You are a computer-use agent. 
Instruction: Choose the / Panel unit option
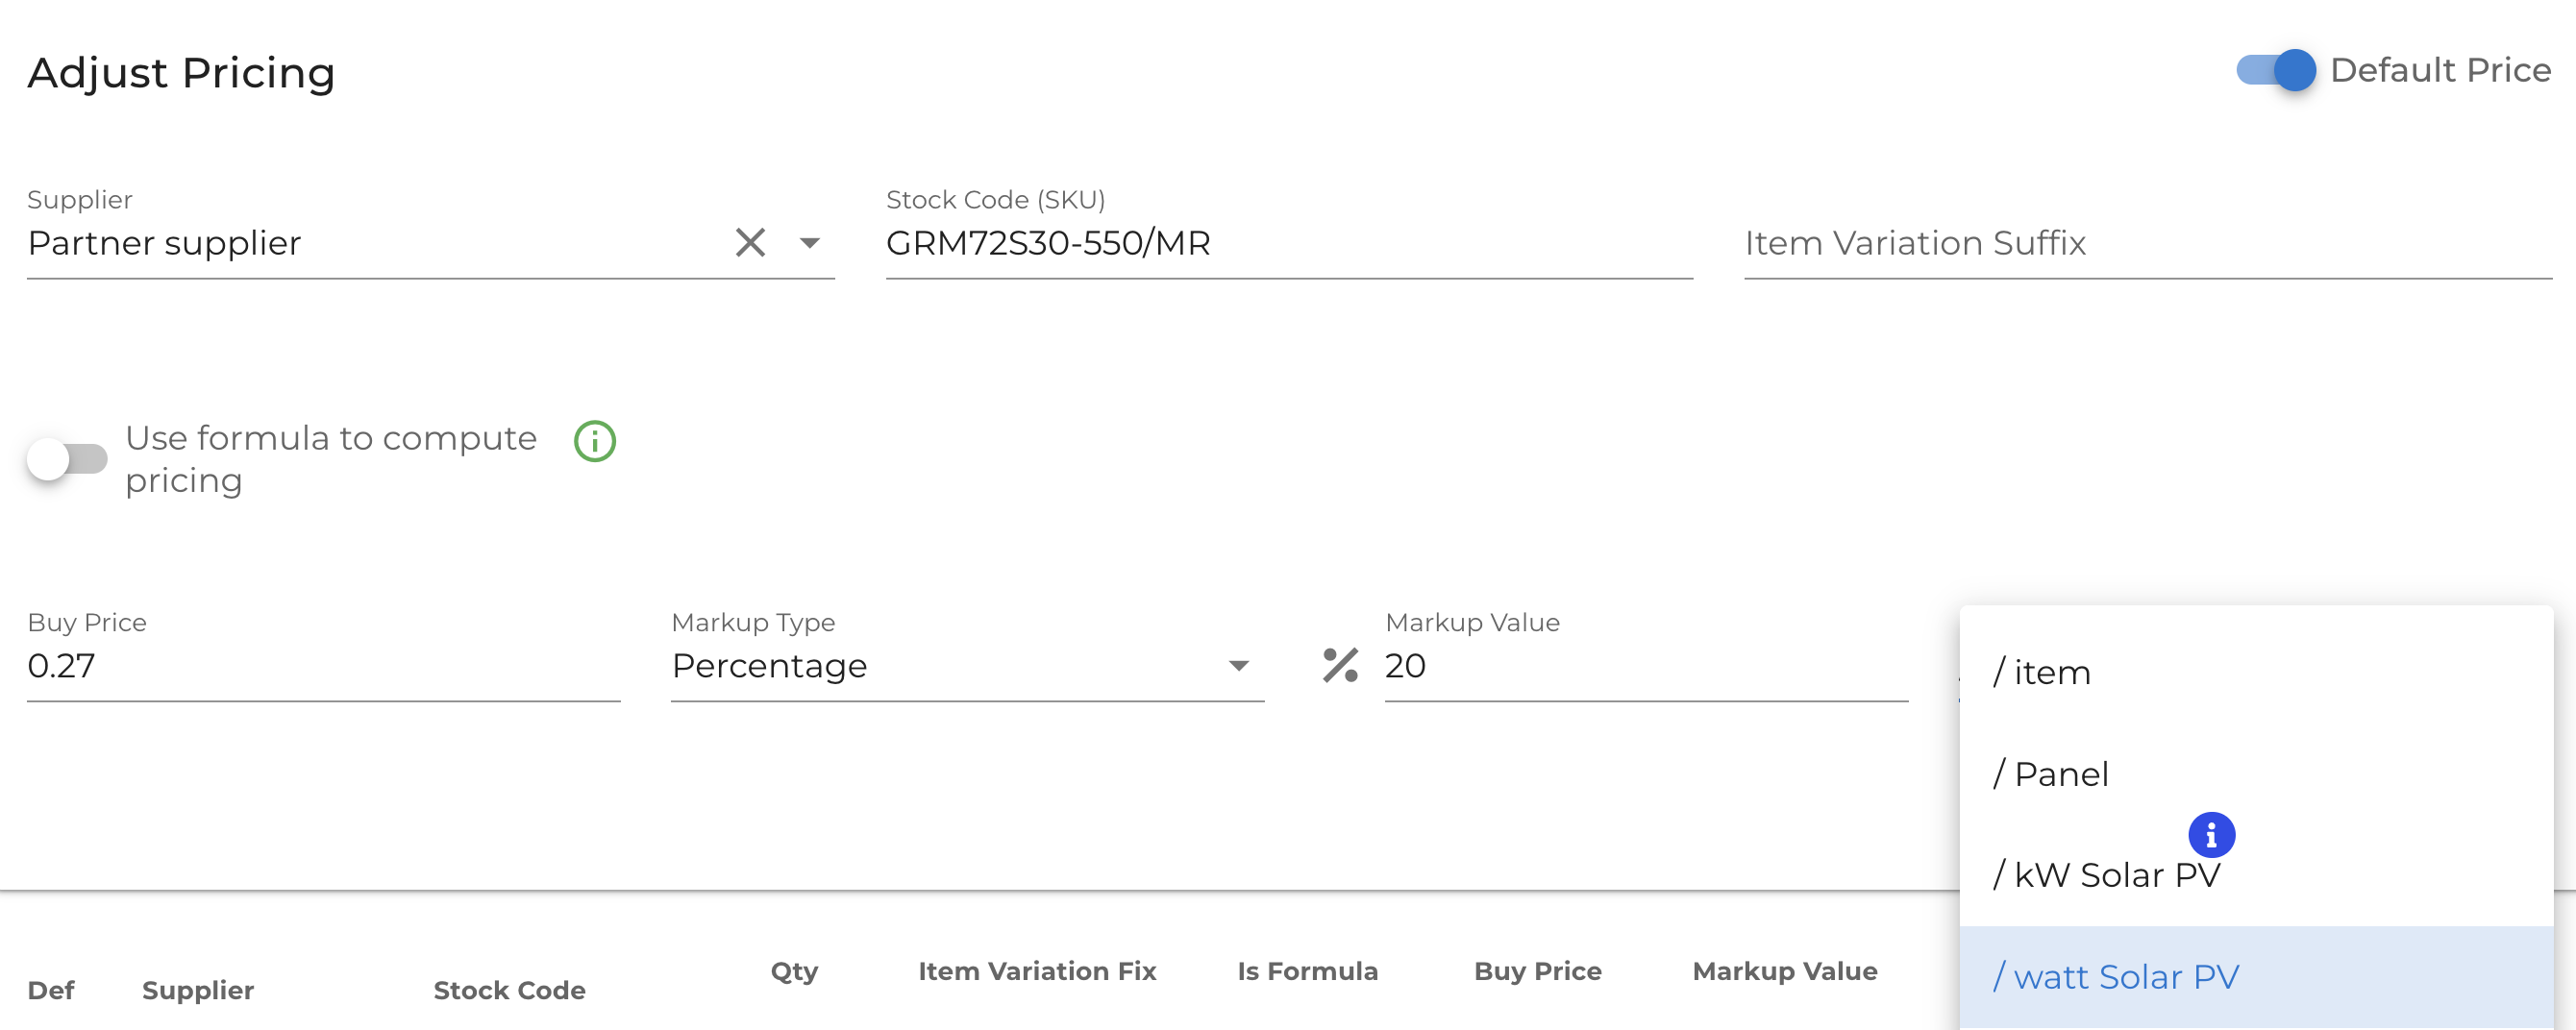click(2256, 774)
